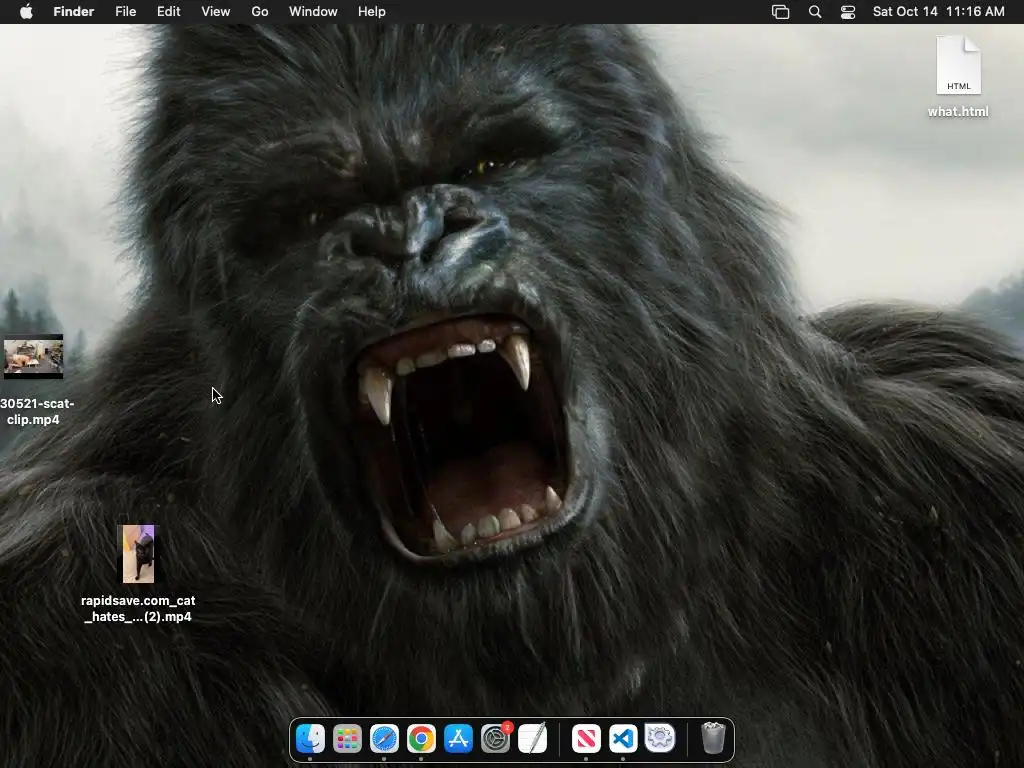Open the Help menu
Viewport: 1024px width, 768px height.
point(372,12)
